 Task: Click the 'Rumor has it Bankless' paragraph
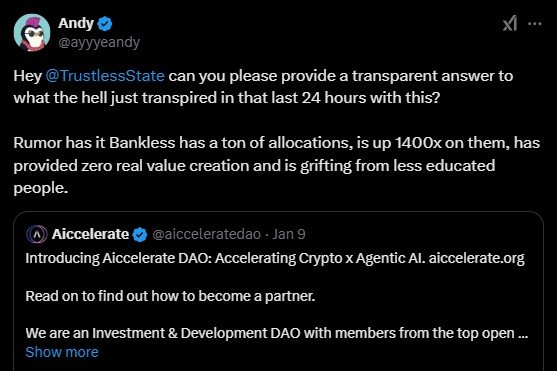(277, 165)
